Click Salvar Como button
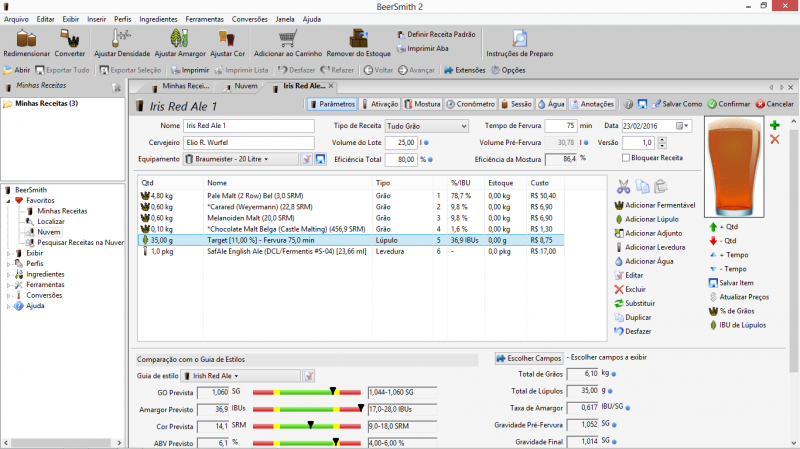This screenshot has height=449, width=800. pyautogui.click(x=677, y=104)
